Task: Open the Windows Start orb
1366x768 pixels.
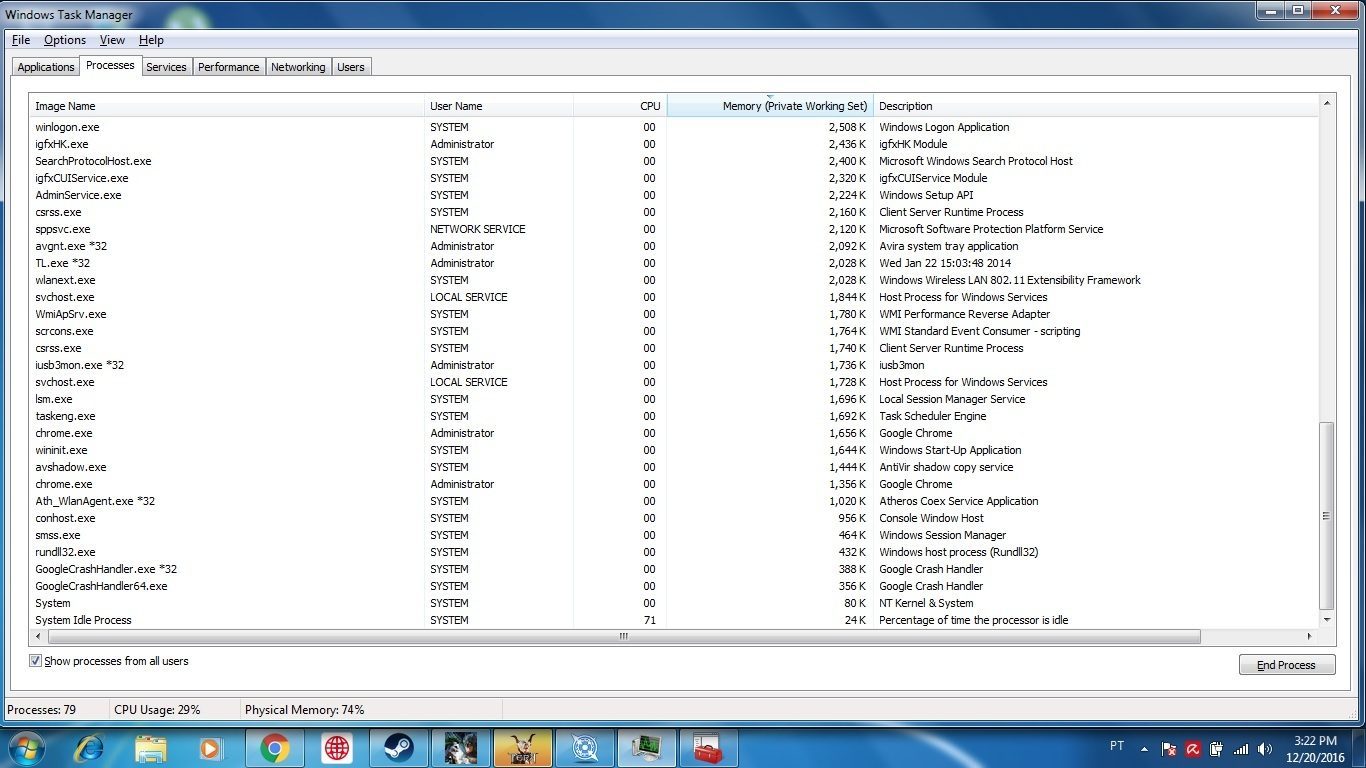Action: coord(27,748)
